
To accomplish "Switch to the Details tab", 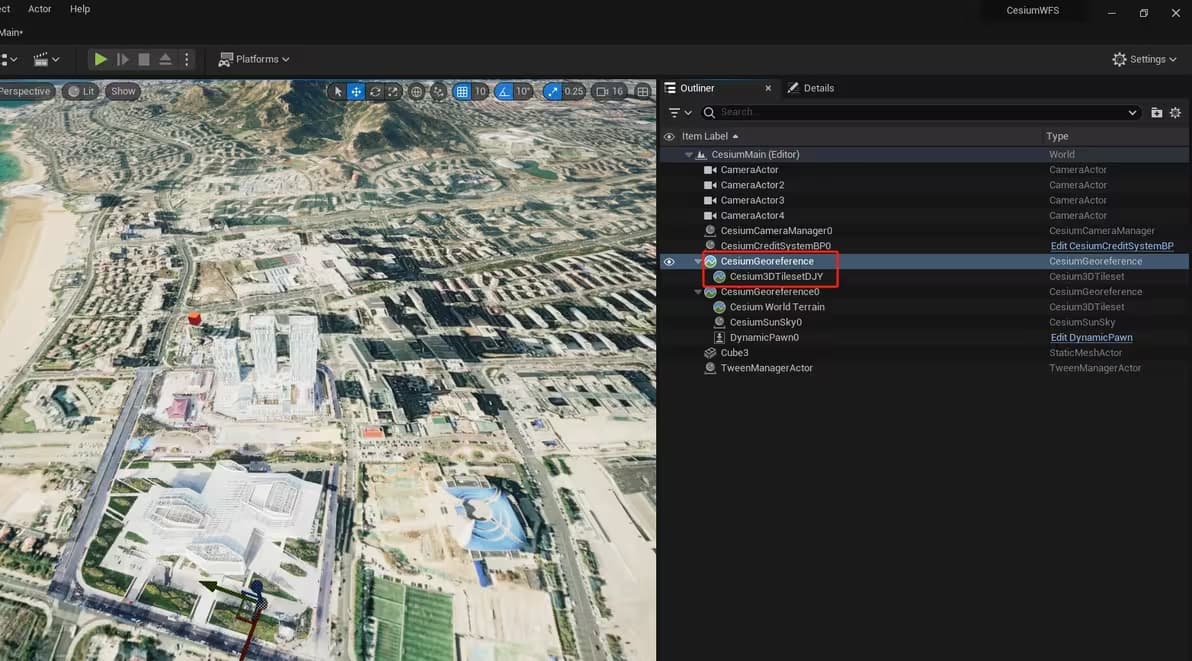I will (811, 88).
